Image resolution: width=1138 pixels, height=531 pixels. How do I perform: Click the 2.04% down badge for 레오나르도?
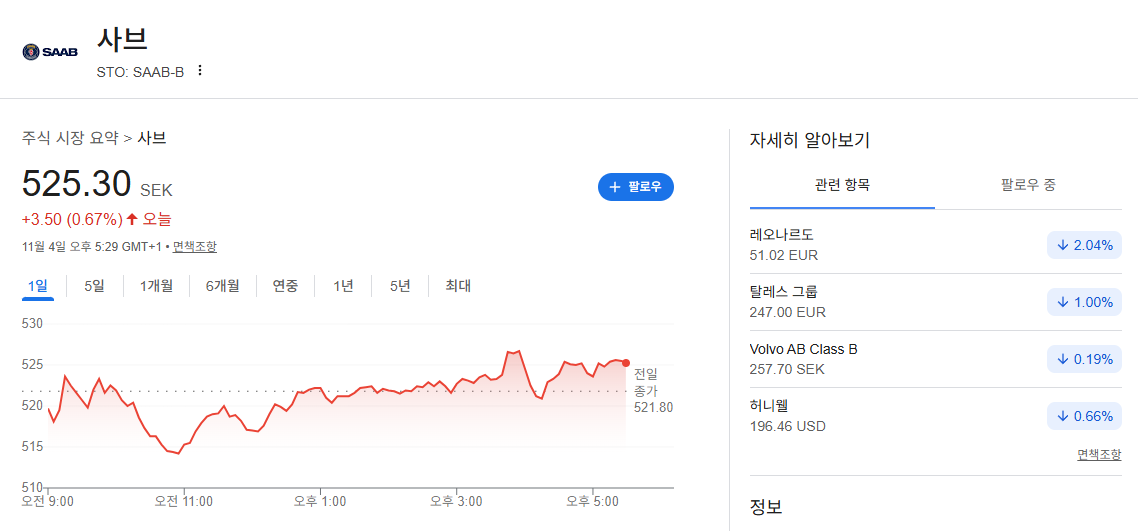[x=1084, y=245]
